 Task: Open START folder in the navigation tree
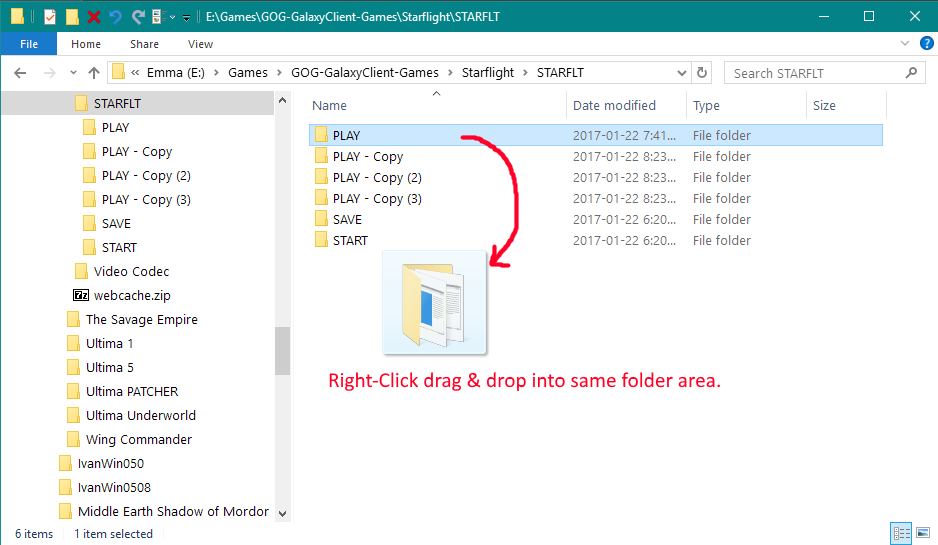(x=119, y=248)
